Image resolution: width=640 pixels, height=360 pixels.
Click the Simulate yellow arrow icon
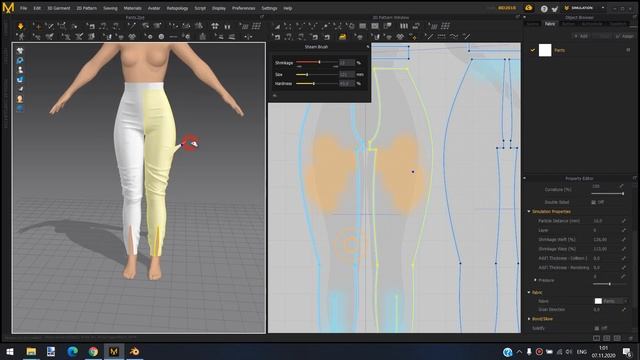pos(20,26)
